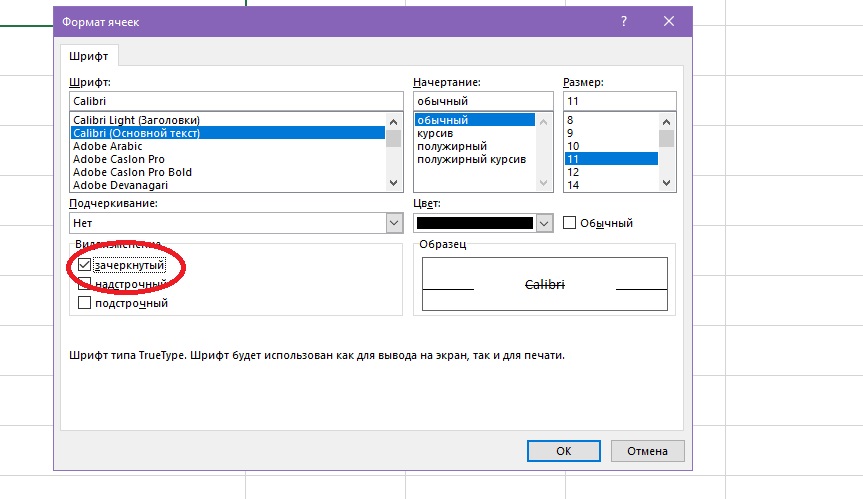Viewport: 863px width, 499px height.
Task: Check the Обычный font checkbox
Action: (570, 223)
